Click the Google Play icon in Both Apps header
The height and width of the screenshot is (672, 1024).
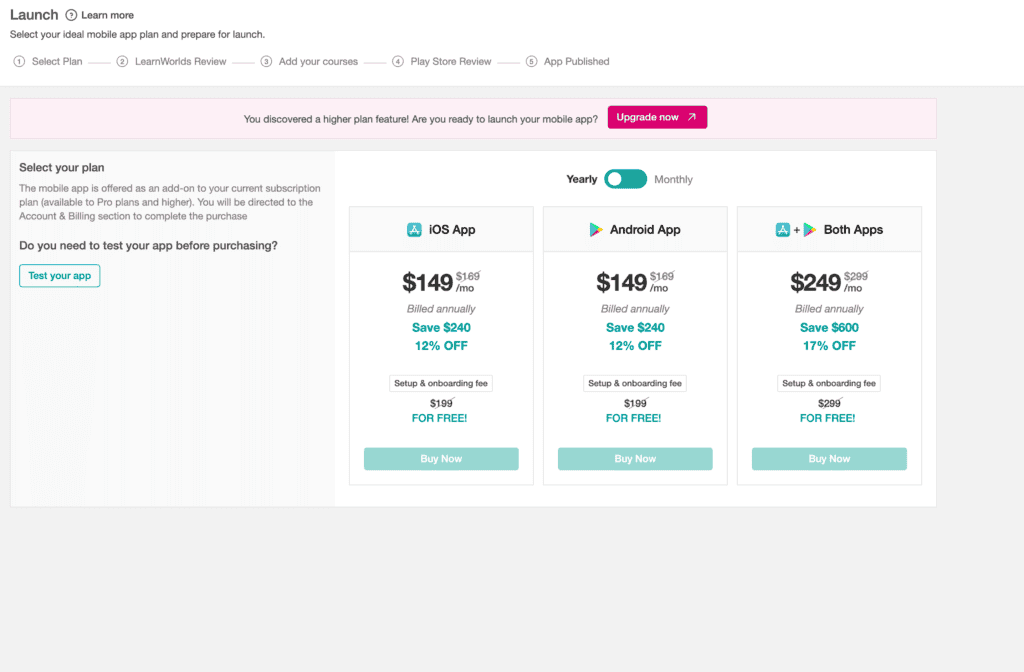click(810, 230)
